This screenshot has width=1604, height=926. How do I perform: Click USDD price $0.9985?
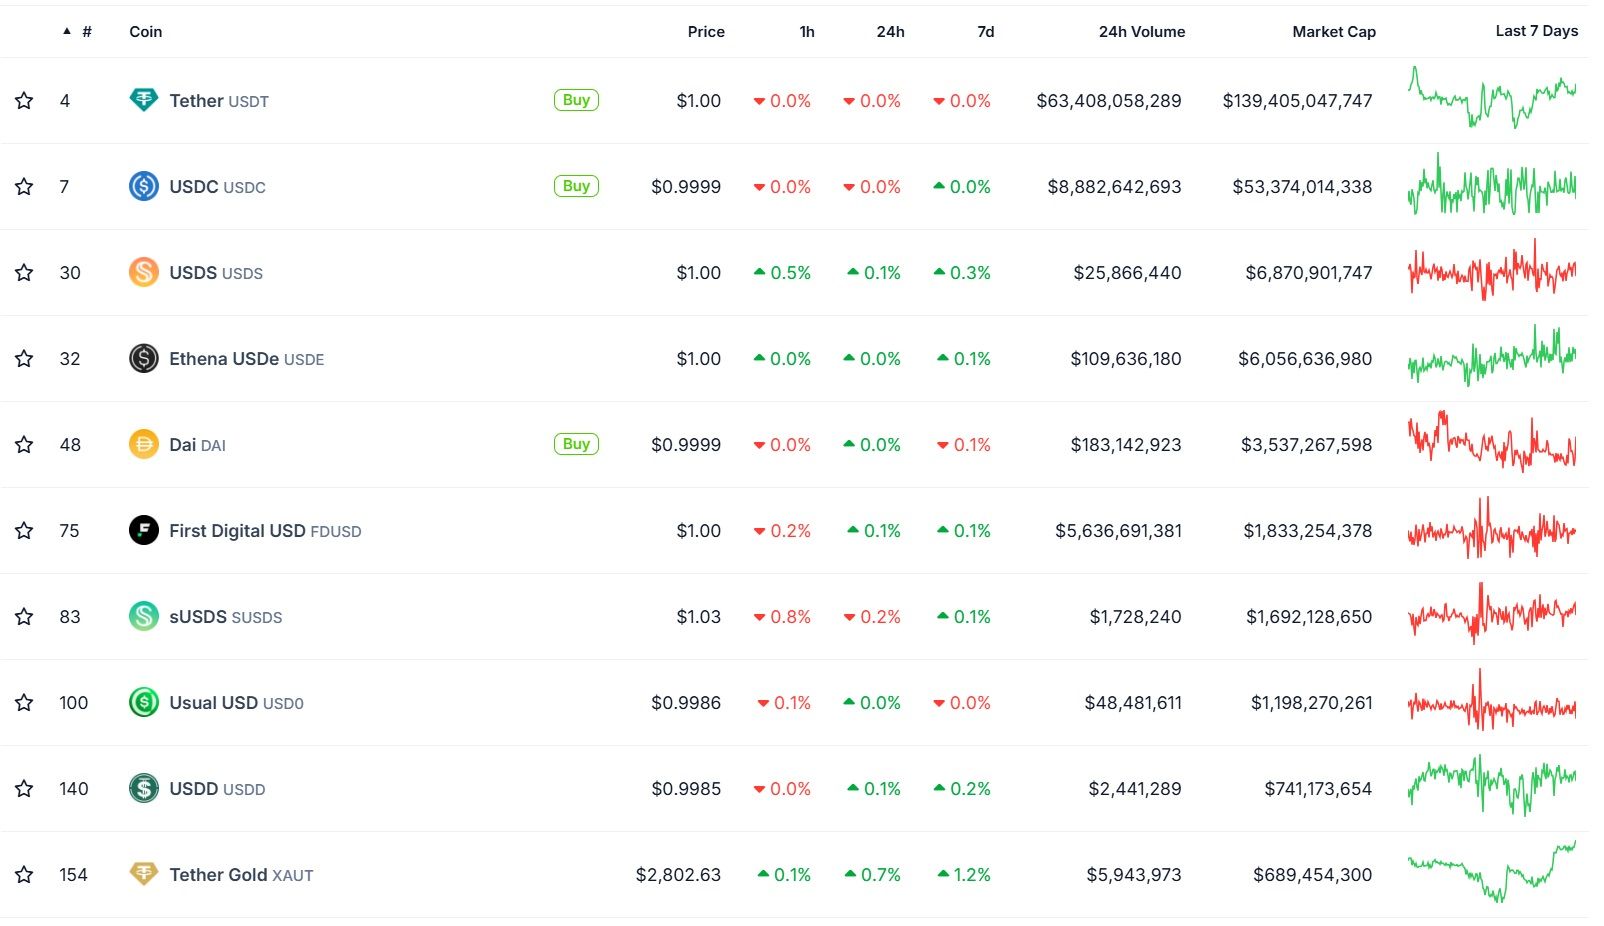coord(686,789)
